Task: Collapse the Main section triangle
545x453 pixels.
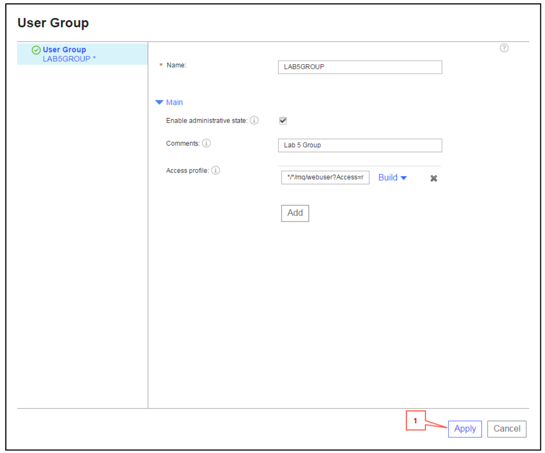Action: click(x=159, y=102)
